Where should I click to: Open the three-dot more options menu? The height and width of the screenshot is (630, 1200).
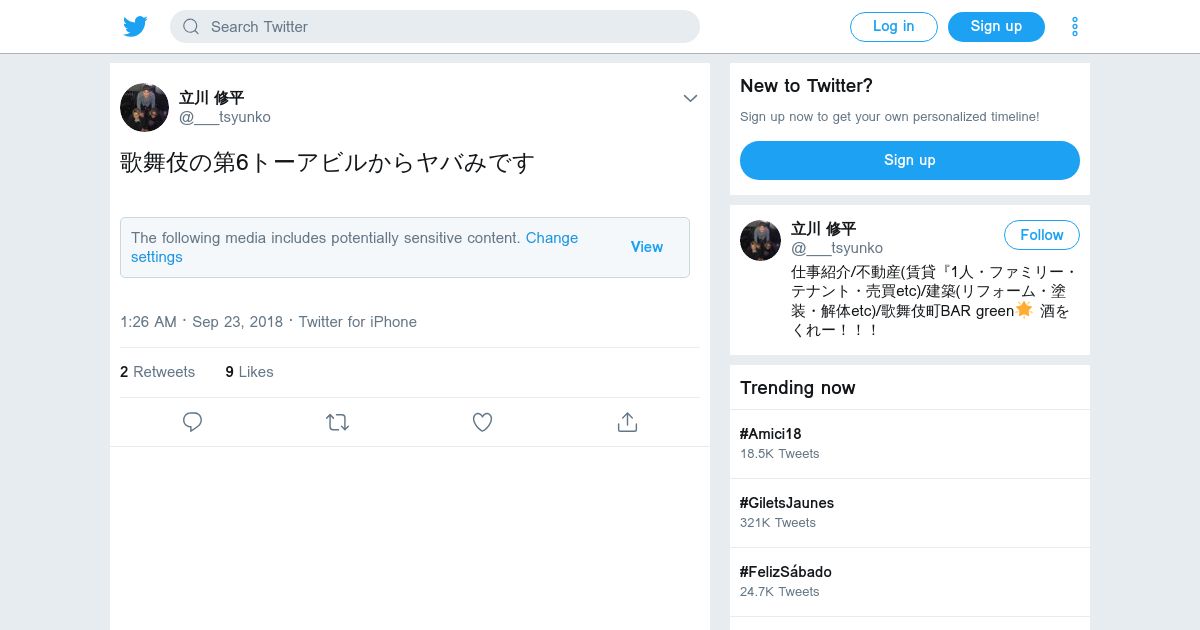pyautogui.click(x=1075, y=27)
